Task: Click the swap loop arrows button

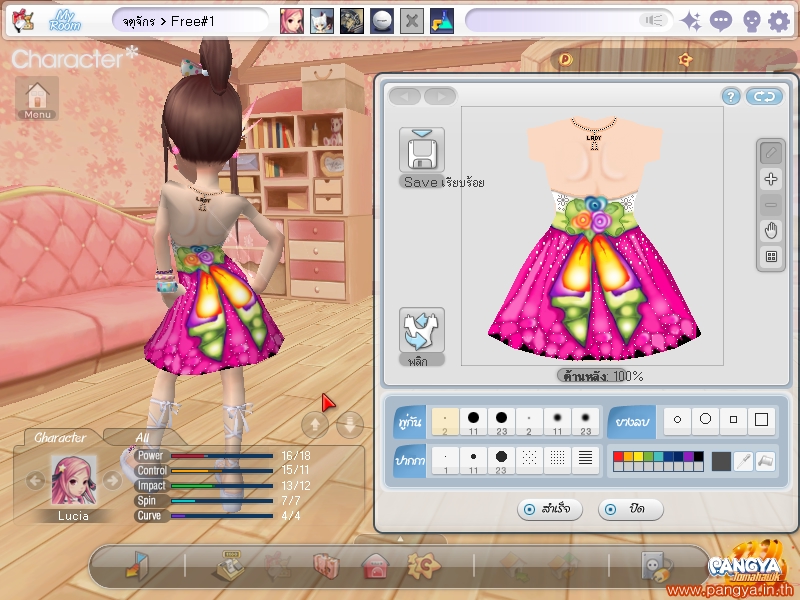Action: (x=764, y=96)
